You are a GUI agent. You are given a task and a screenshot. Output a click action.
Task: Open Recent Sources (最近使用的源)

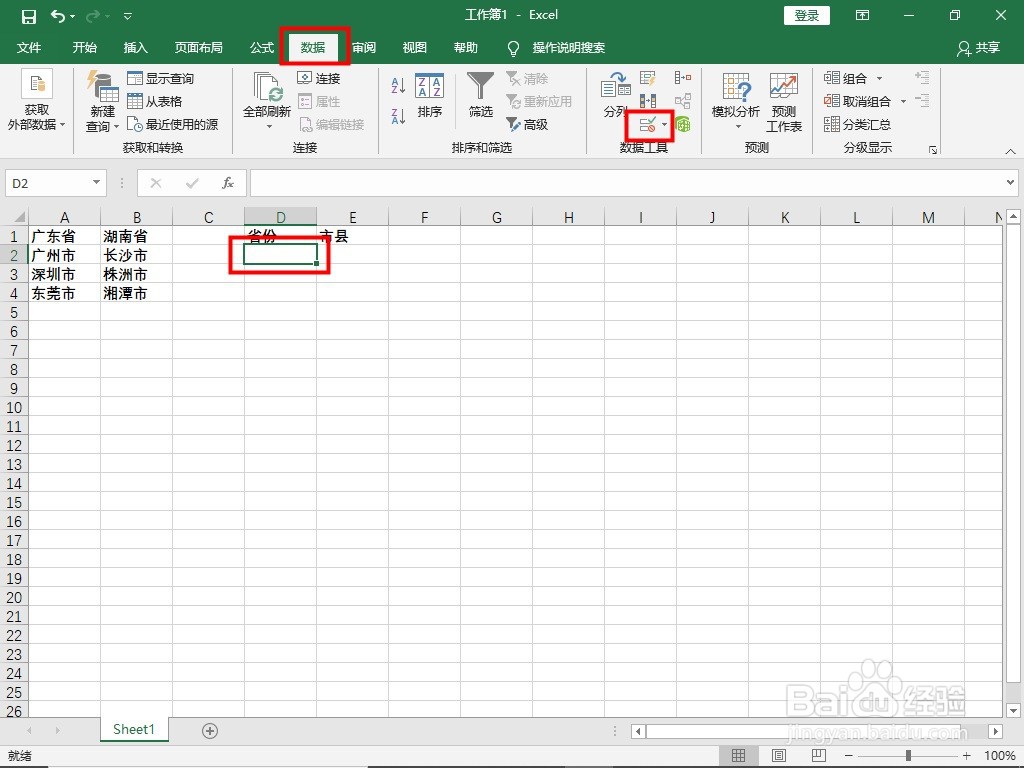click(x=172, y=124)
